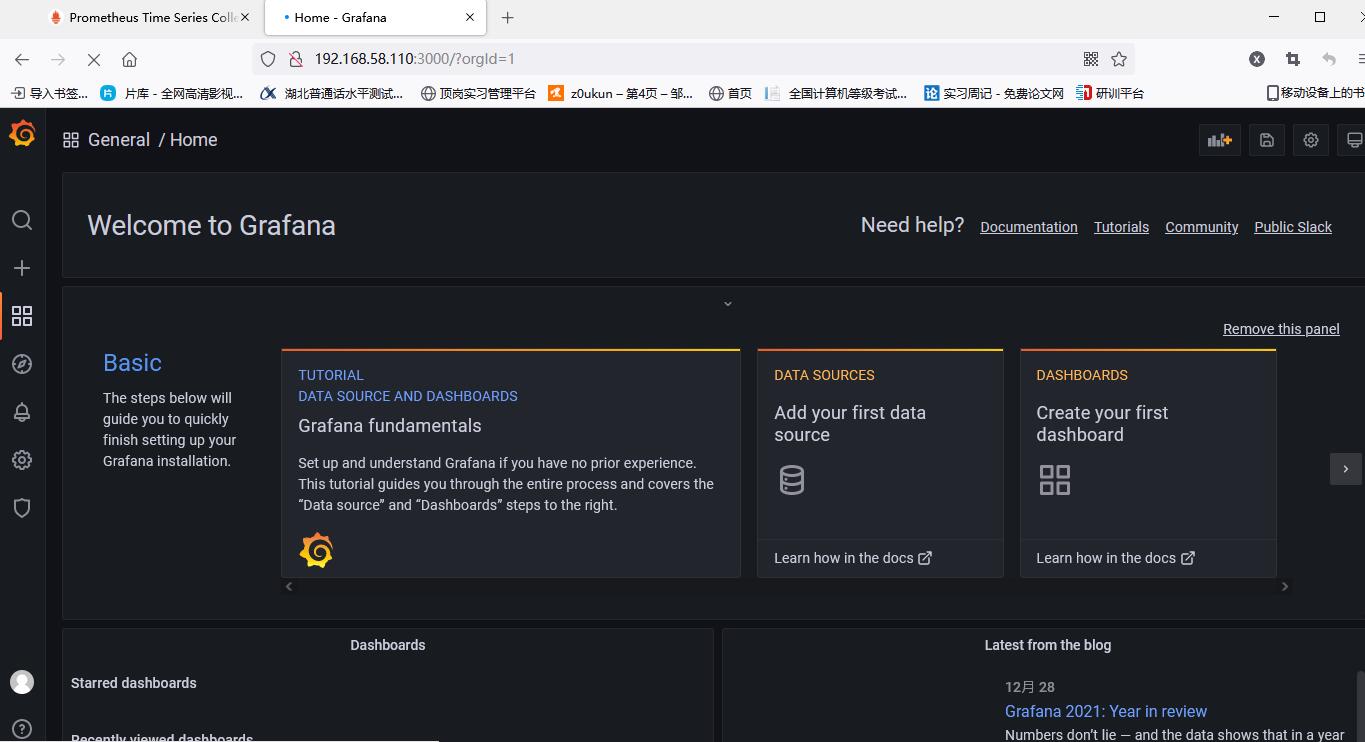Open the 湖北普通话水平测试 bookmark

(331, 93)
